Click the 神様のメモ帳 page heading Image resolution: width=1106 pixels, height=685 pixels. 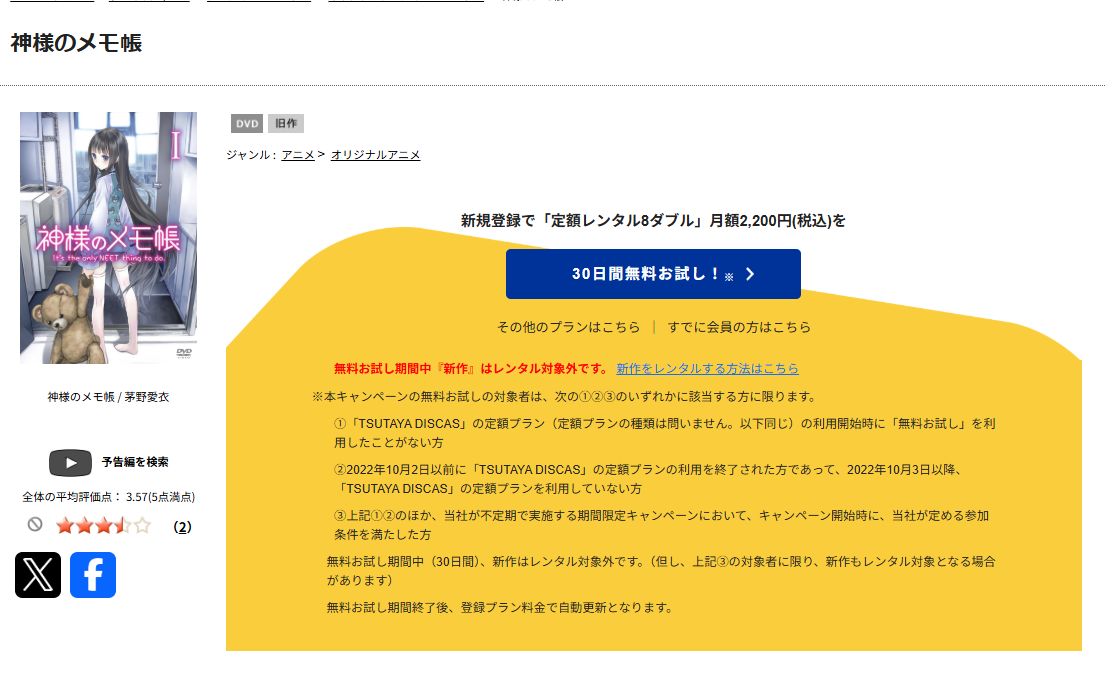tap(76, 43)
